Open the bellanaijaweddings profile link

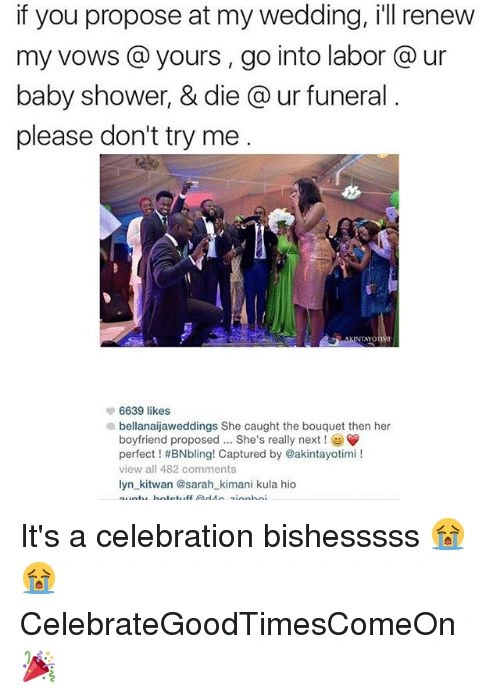[x=168, y=426]
